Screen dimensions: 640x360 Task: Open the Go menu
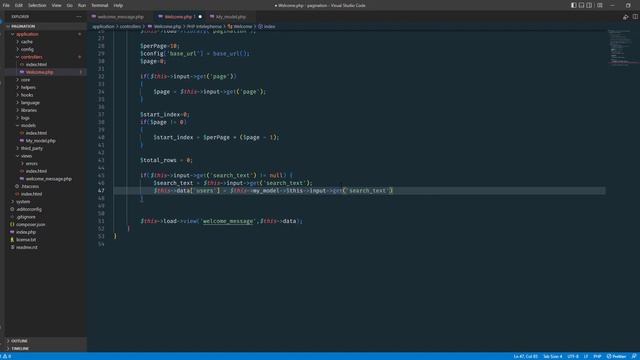point(70,5)
